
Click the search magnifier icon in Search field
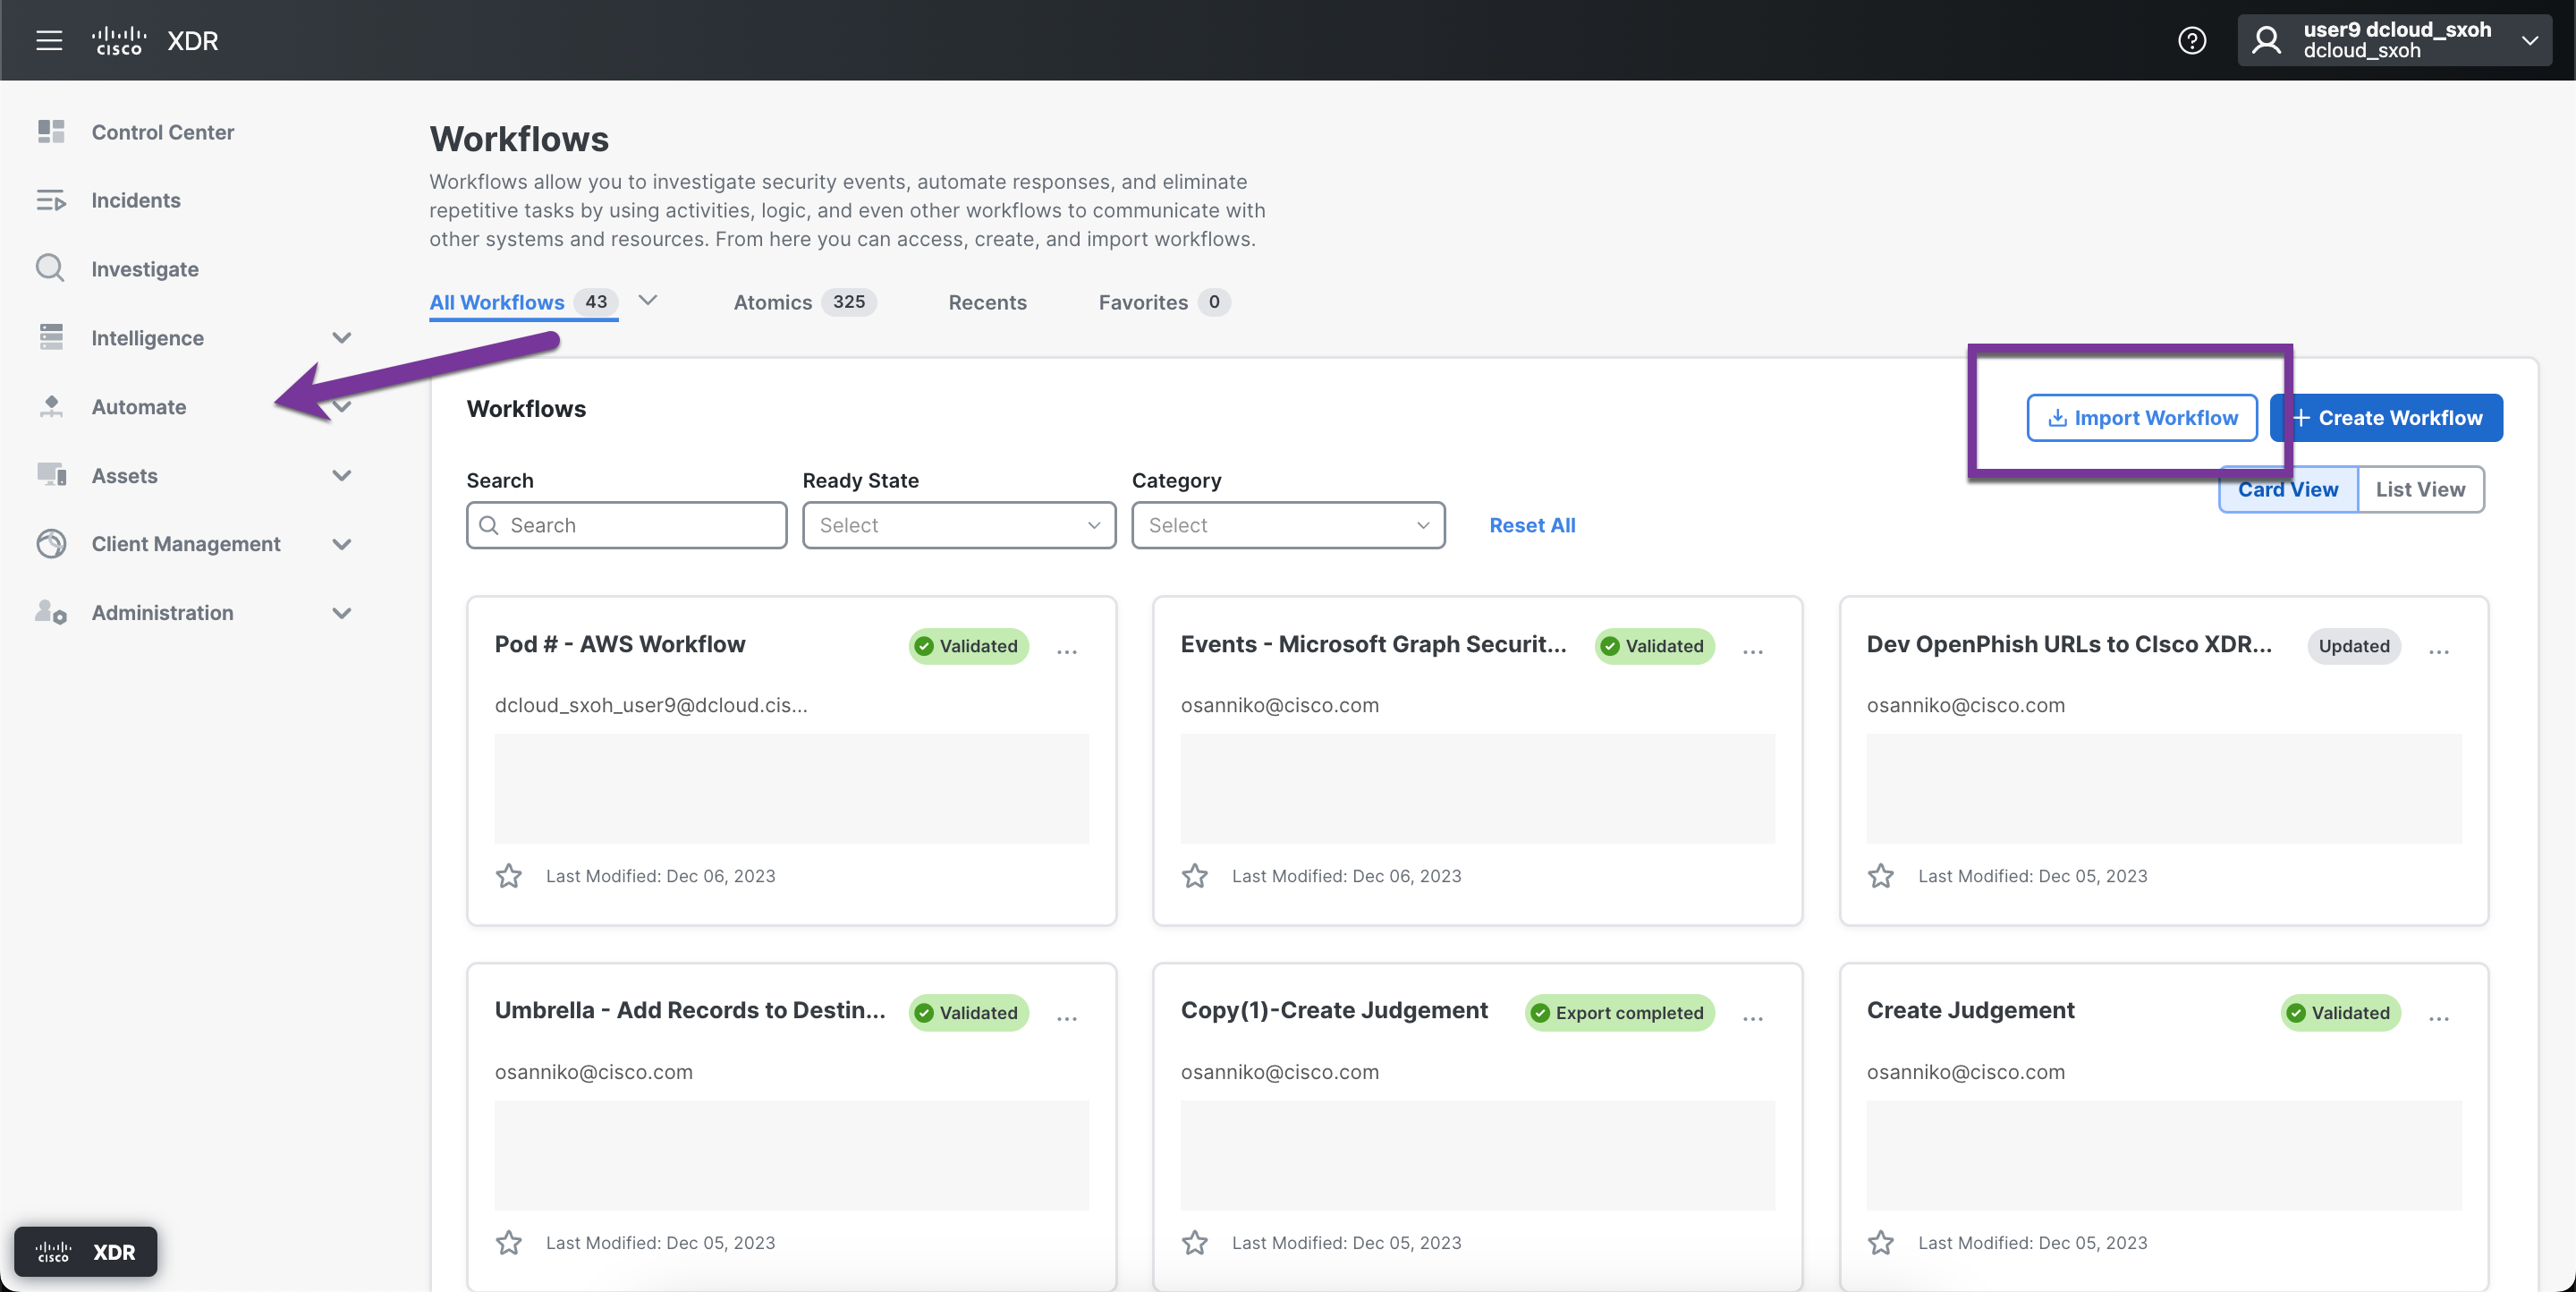click(x=489, y=525)
